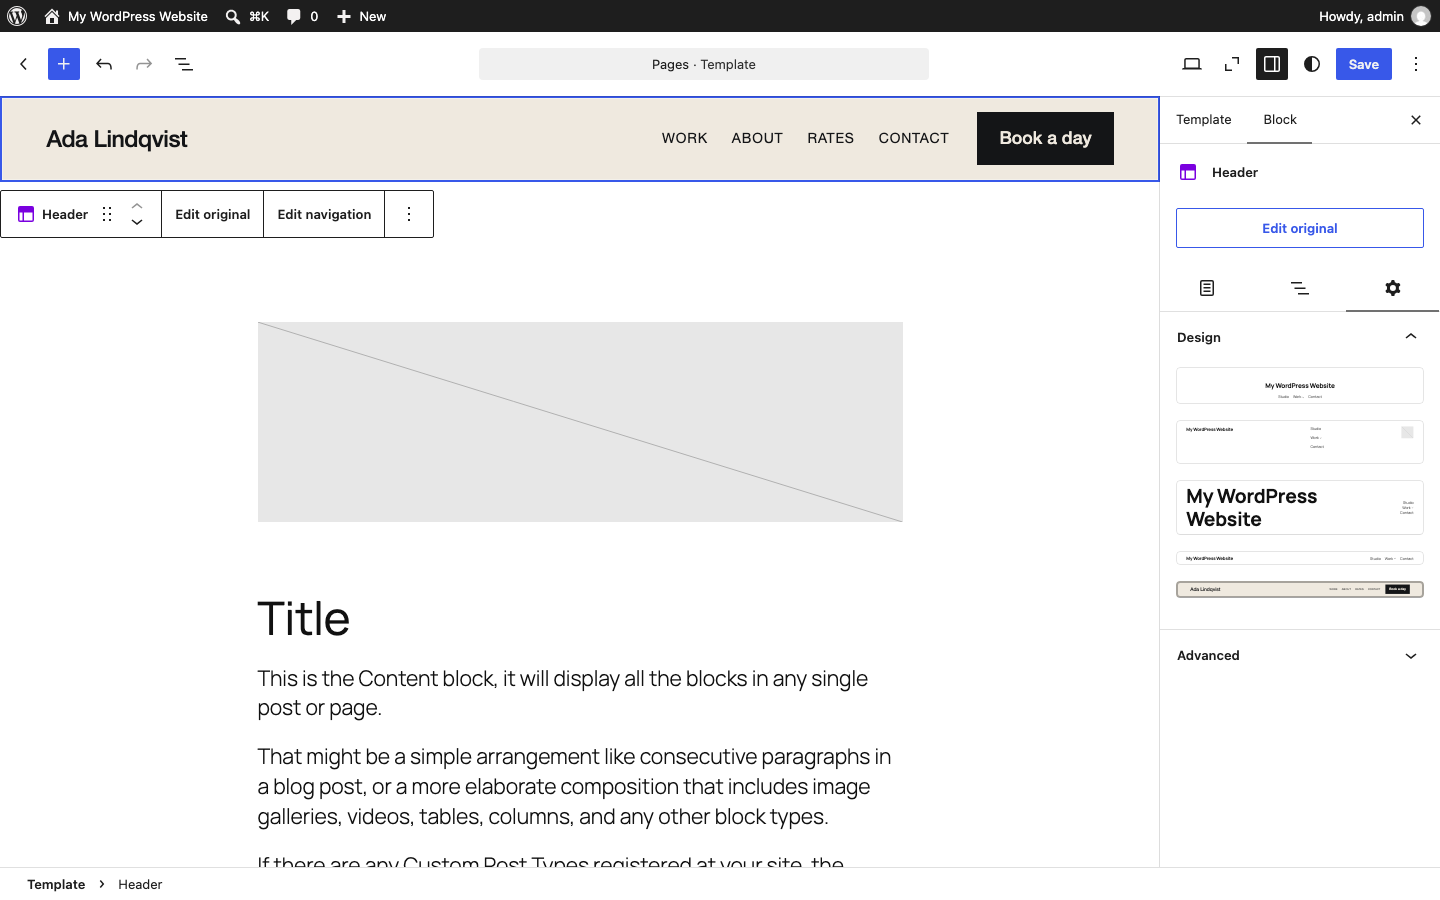Select the Ada Lindqvist header design thumbnail
The height and width of the screenshot is (900, 1440).
coord(1300,589)
